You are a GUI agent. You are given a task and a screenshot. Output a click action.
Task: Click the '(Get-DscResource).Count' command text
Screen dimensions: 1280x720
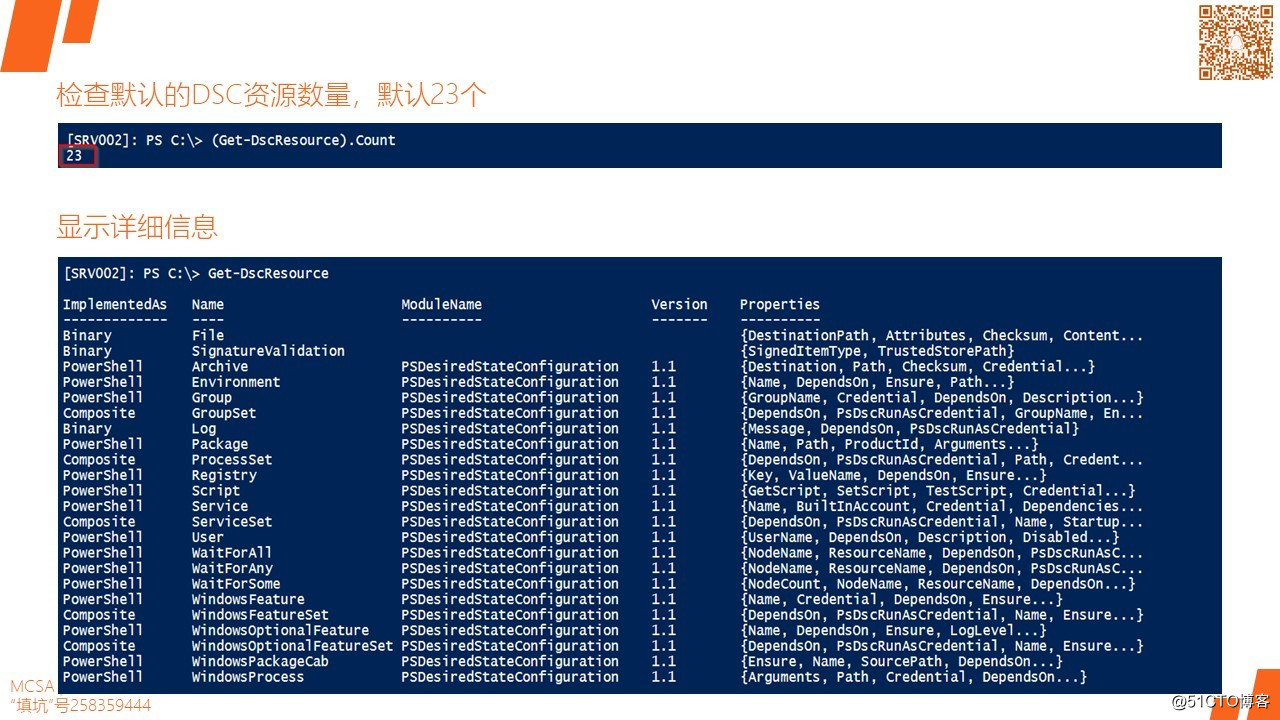click(303, 140)
